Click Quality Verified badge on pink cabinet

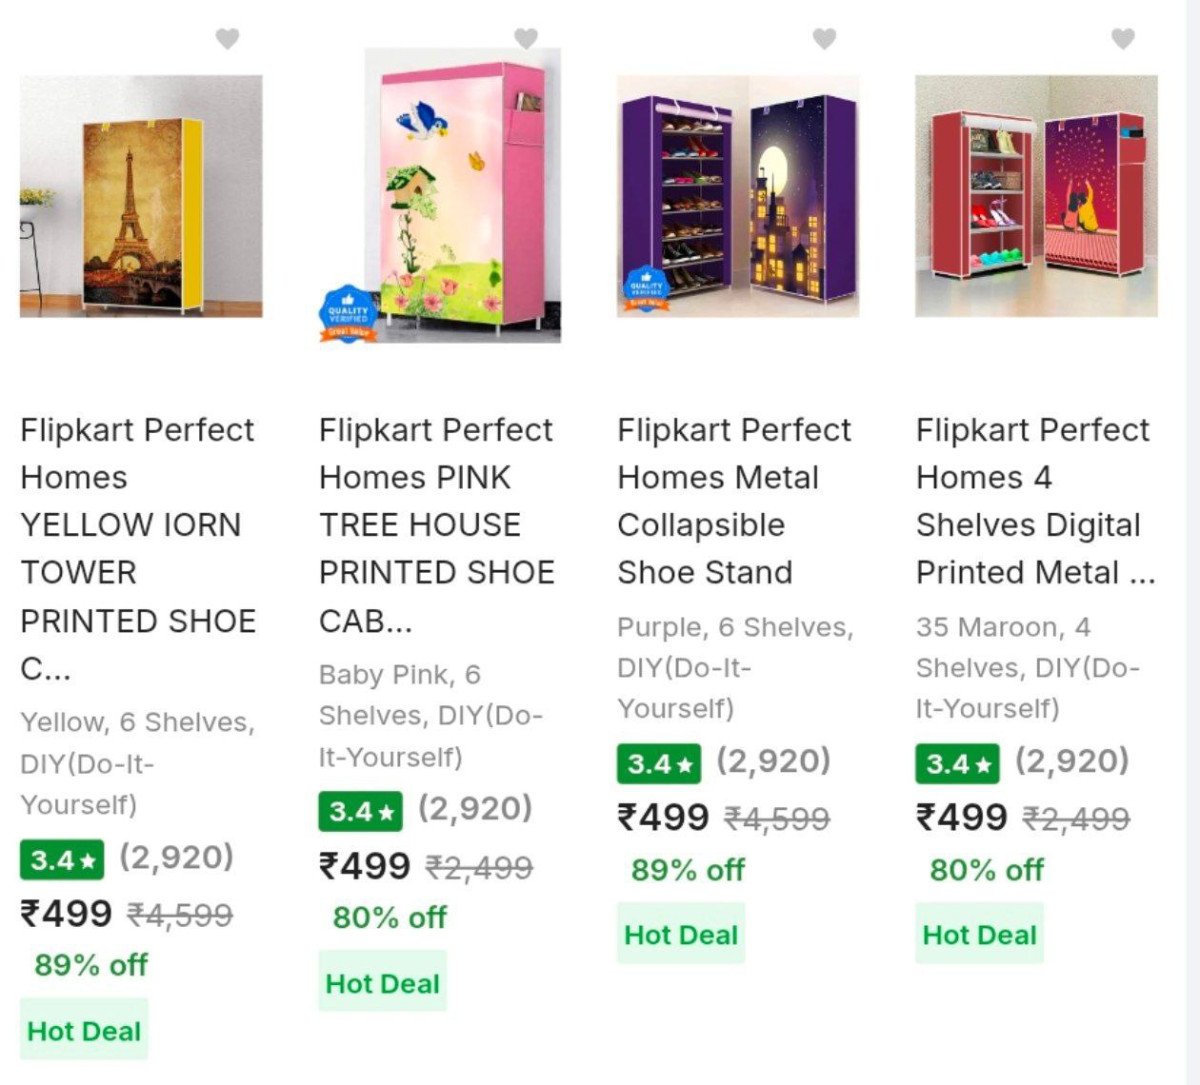pyautogui.click(x=348, y=314)
